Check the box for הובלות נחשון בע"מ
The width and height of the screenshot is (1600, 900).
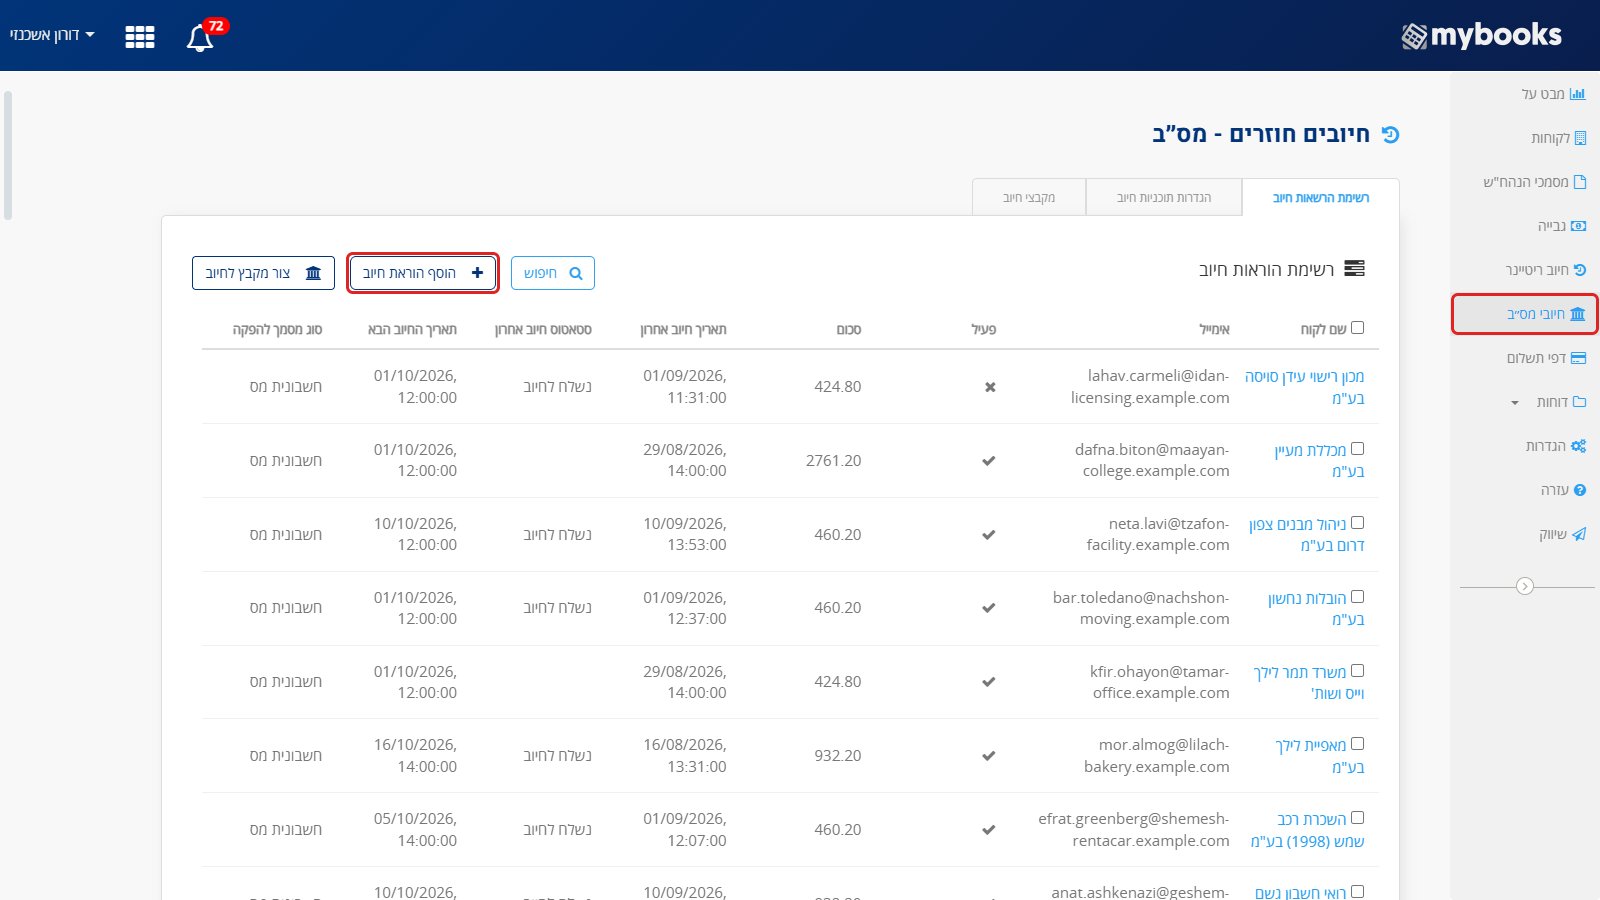[1357, 597]
